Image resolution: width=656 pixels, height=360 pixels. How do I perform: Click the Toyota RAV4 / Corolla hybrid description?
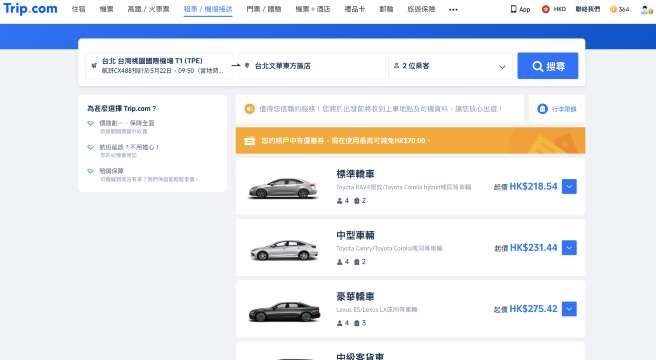404,187
